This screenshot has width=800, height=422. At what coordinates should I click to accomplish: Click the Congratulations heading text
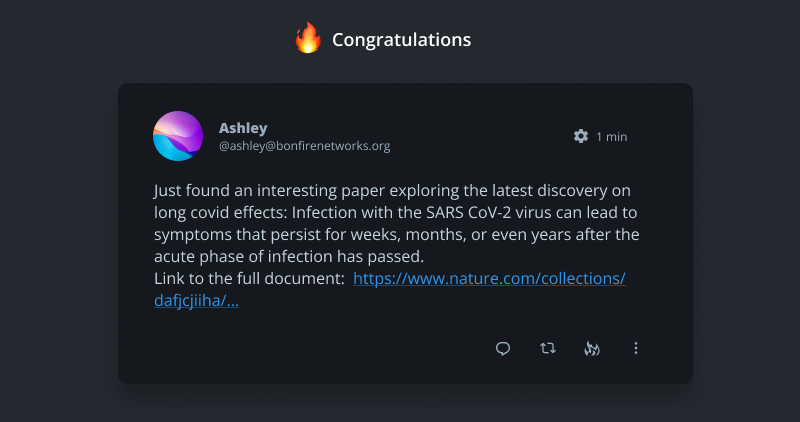(x=401, y=40)
